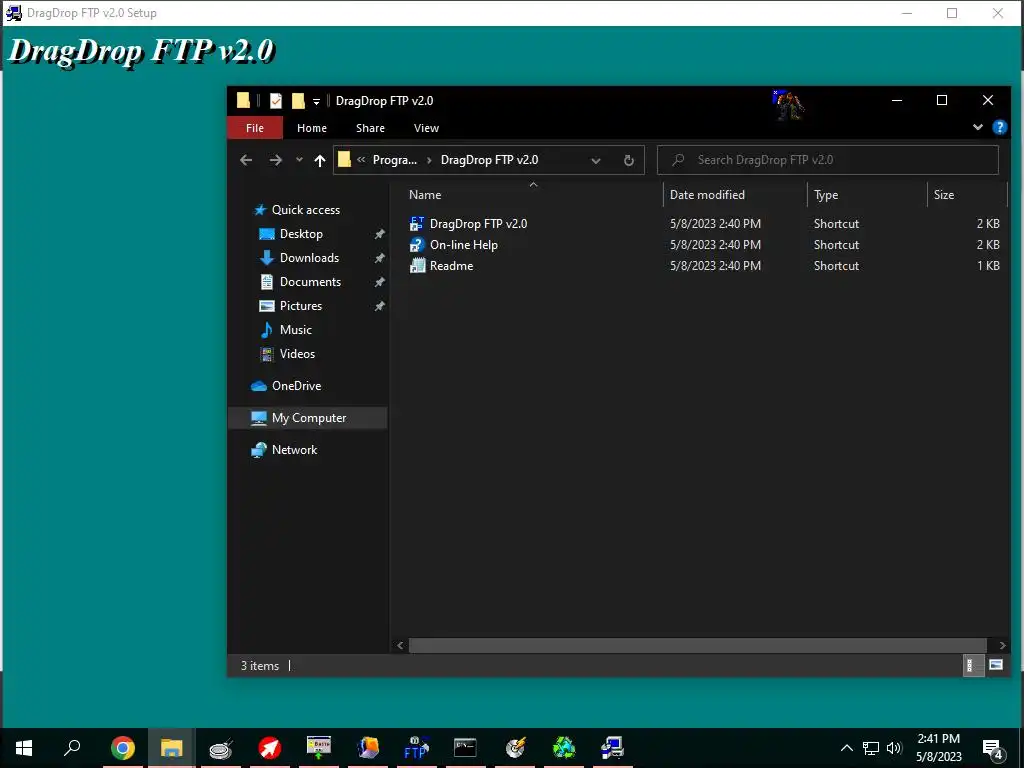Viewport: 1024px width, 768px height.
Task: Open the notification center icon
Action: (x=993, y=750)
